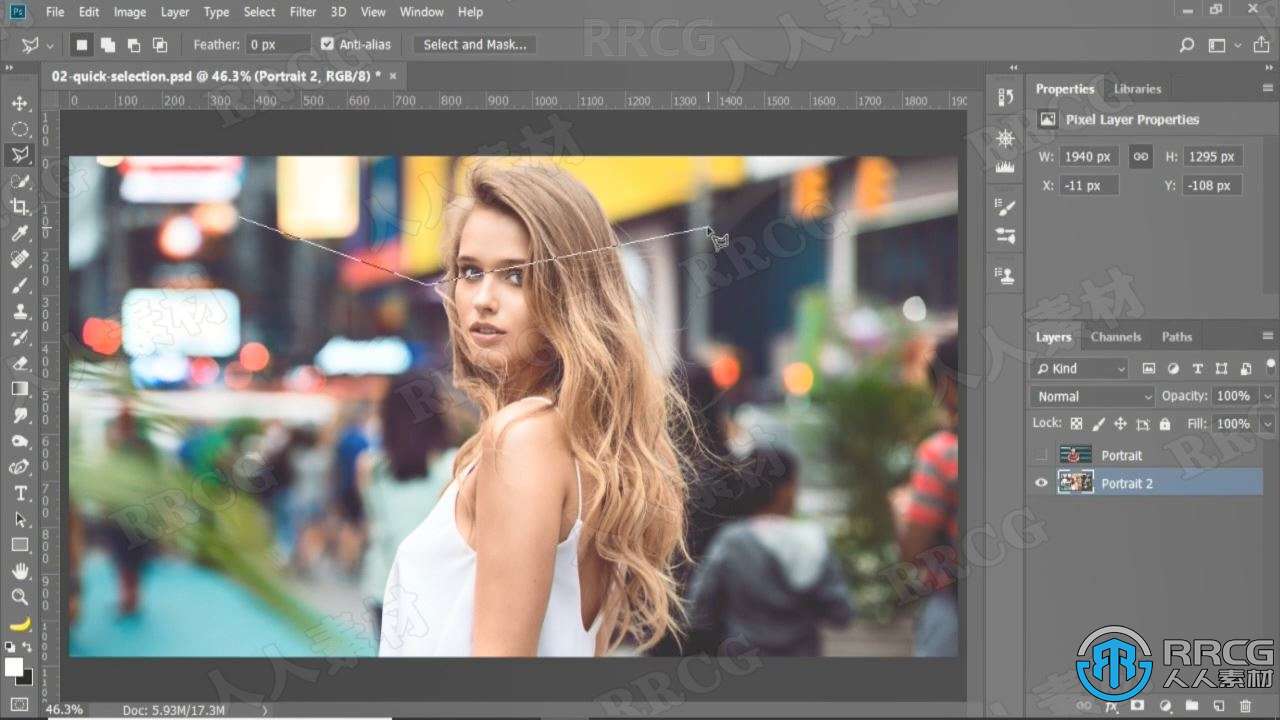Image resolution: width=1280 pixels, height=720 pixels.
Task: Select the Brush tool
Action: [20, 285]
